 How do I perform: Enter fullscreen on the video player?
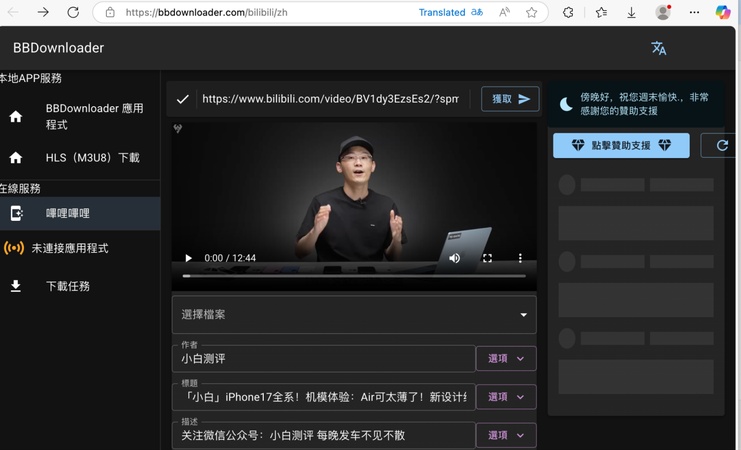point(487,258)
